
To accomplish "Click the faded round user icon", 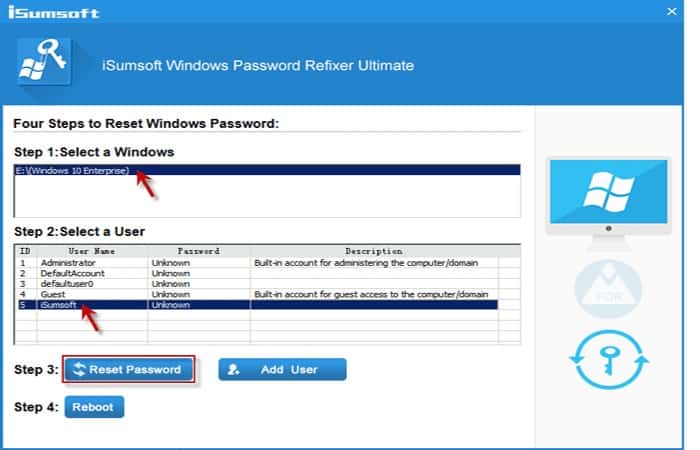I will [608, 288].
